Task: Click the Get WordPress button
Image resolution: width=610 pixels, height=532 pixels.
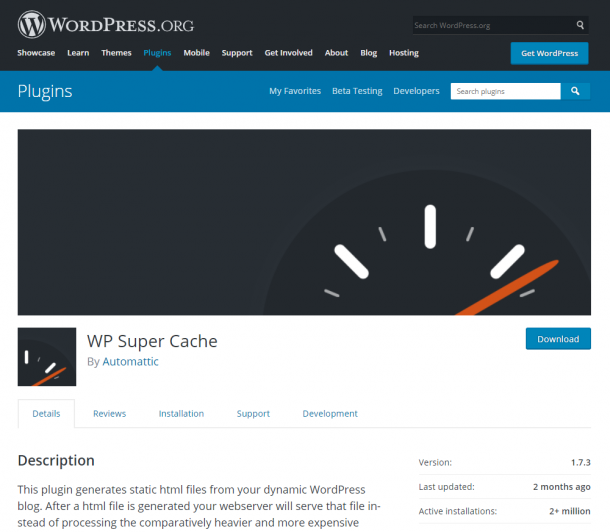Action: [549, 53]
